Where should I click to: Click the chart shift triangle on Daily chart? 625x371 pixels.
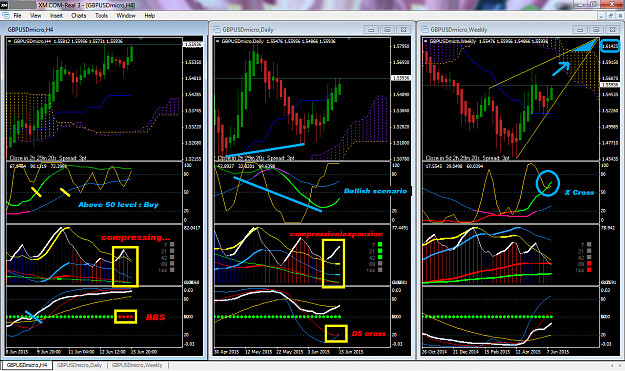pyautogui.click(x=349, y=39)
